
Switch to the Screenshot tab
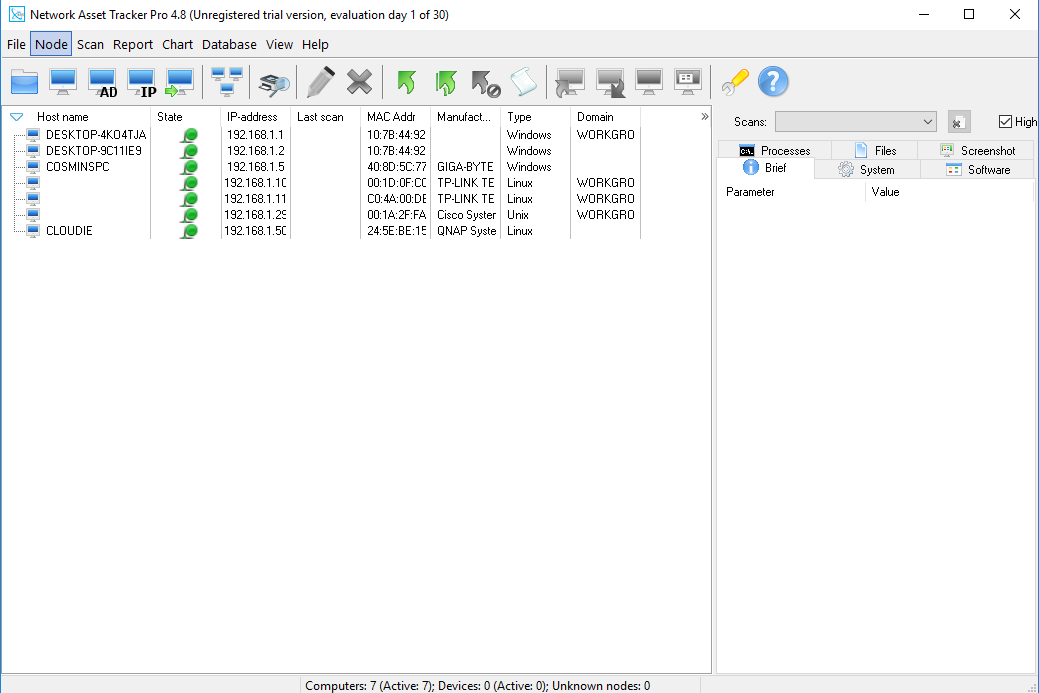click(x=977, y=150)
